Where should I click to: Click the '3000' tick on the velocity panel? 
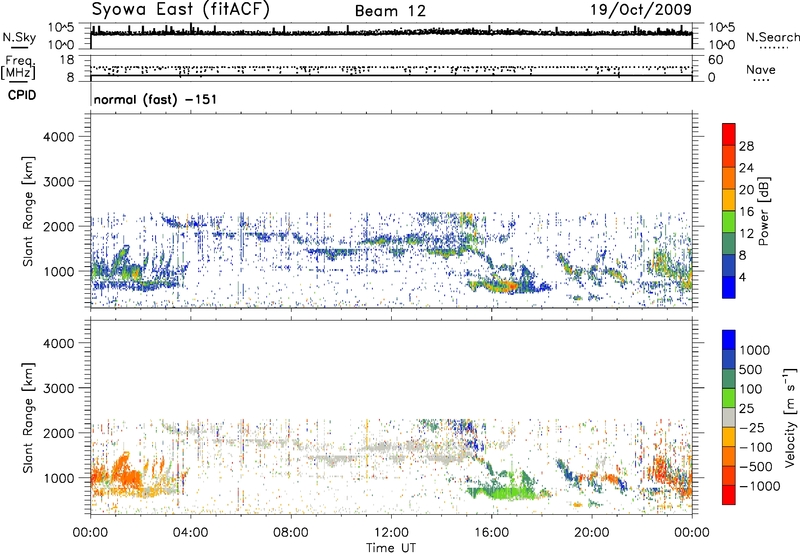pos(58,388)
